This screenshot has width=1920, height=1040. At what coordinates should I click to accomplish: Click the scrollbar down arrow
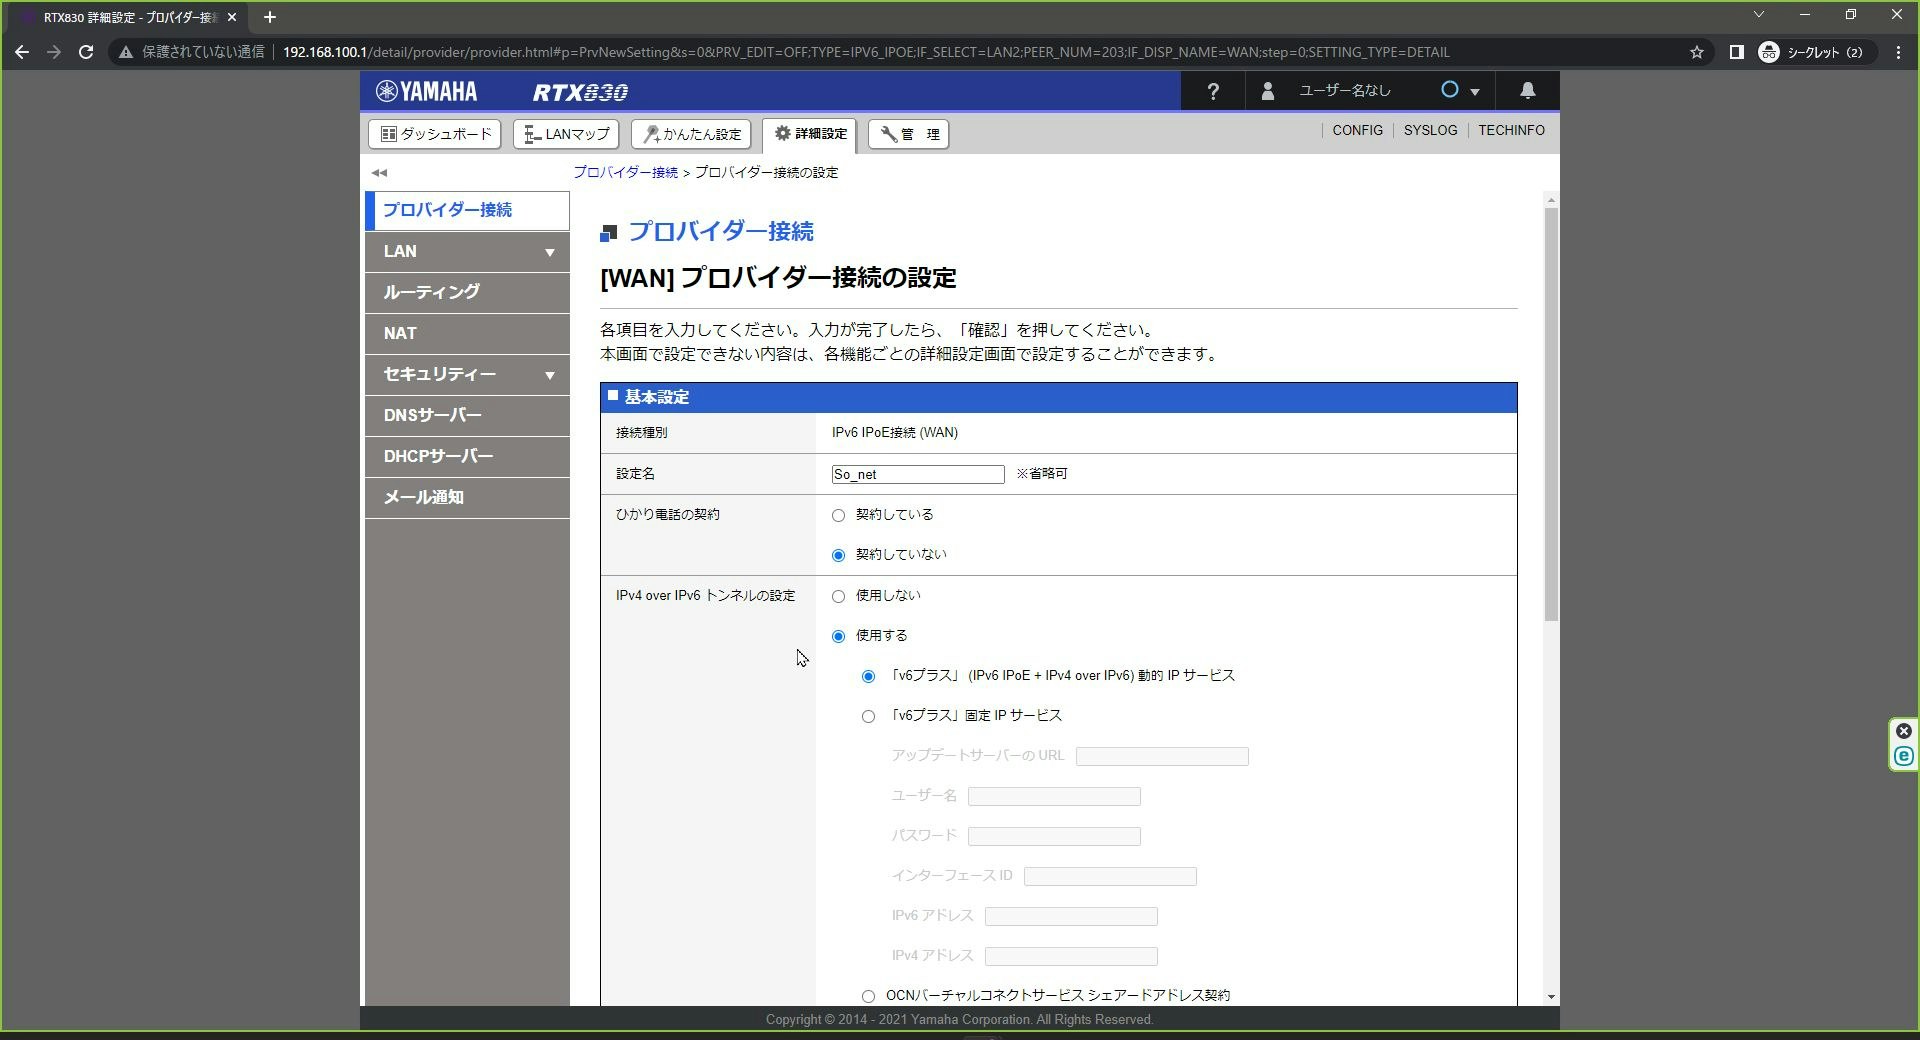[1551, 997]
